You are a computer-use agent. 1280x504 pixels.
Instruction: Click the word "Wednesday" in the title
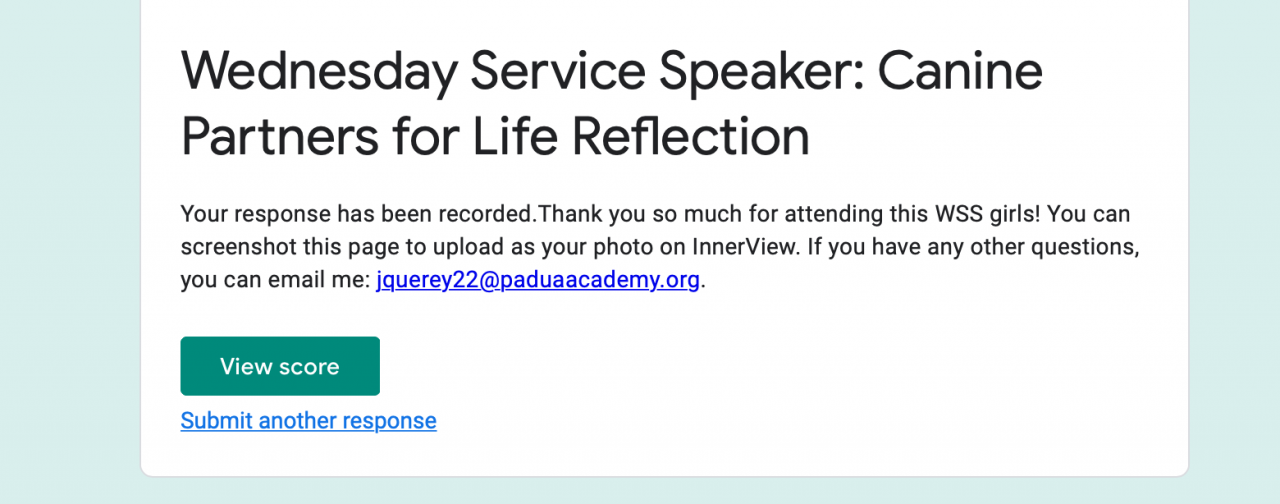pyautogui.click(x=316, y=71)
